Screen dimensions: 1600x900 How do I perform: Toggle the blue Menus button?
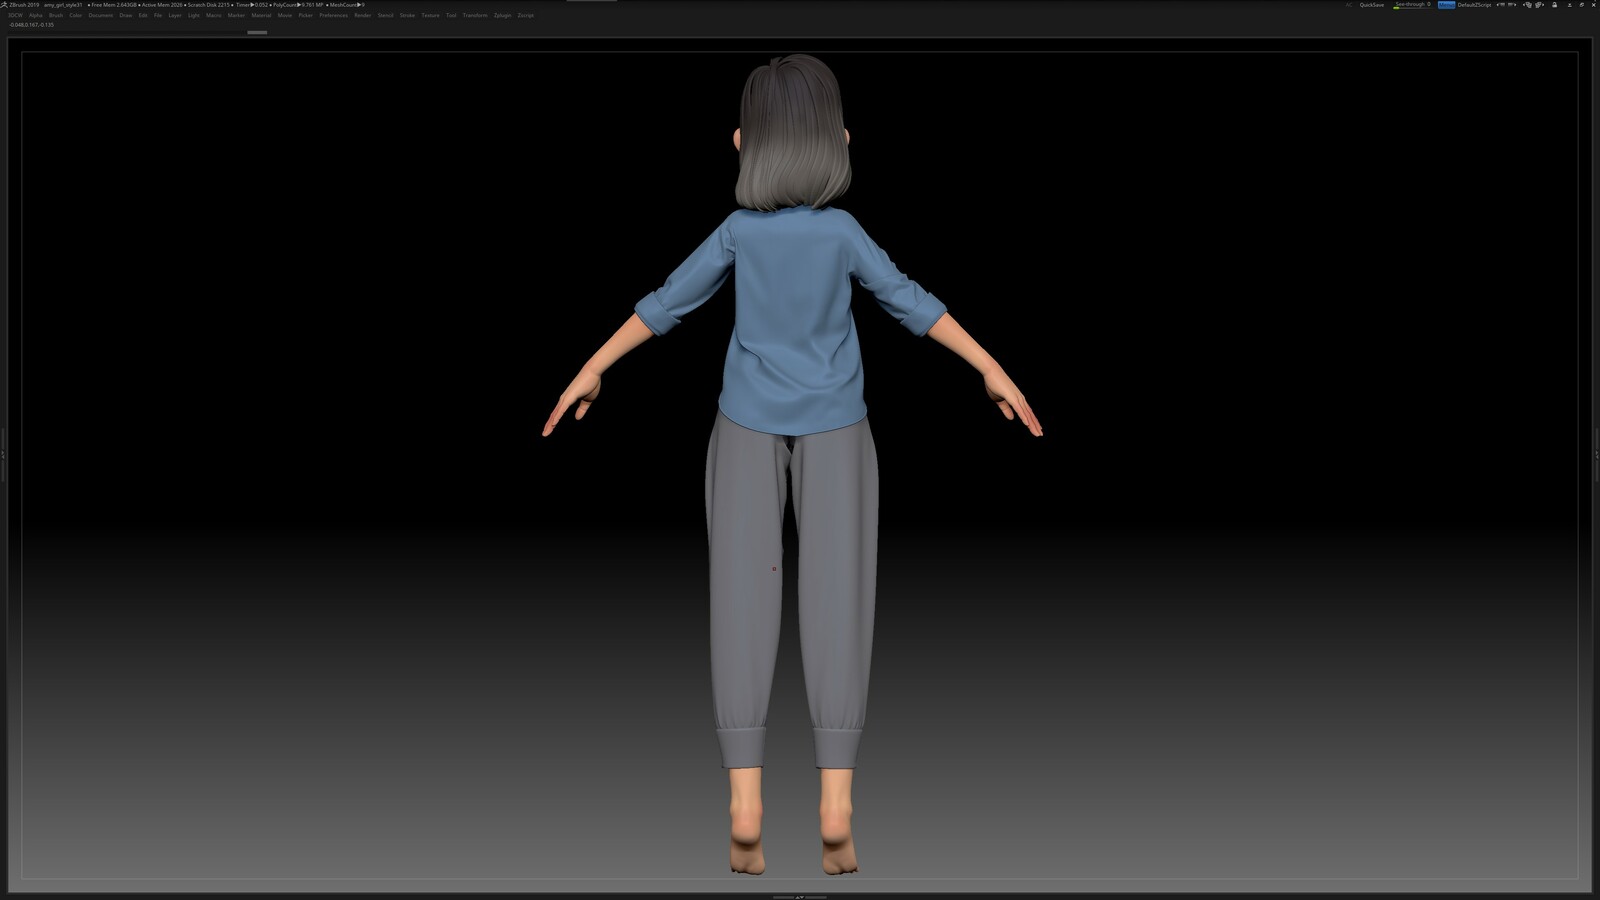(x=1447, y=5)
